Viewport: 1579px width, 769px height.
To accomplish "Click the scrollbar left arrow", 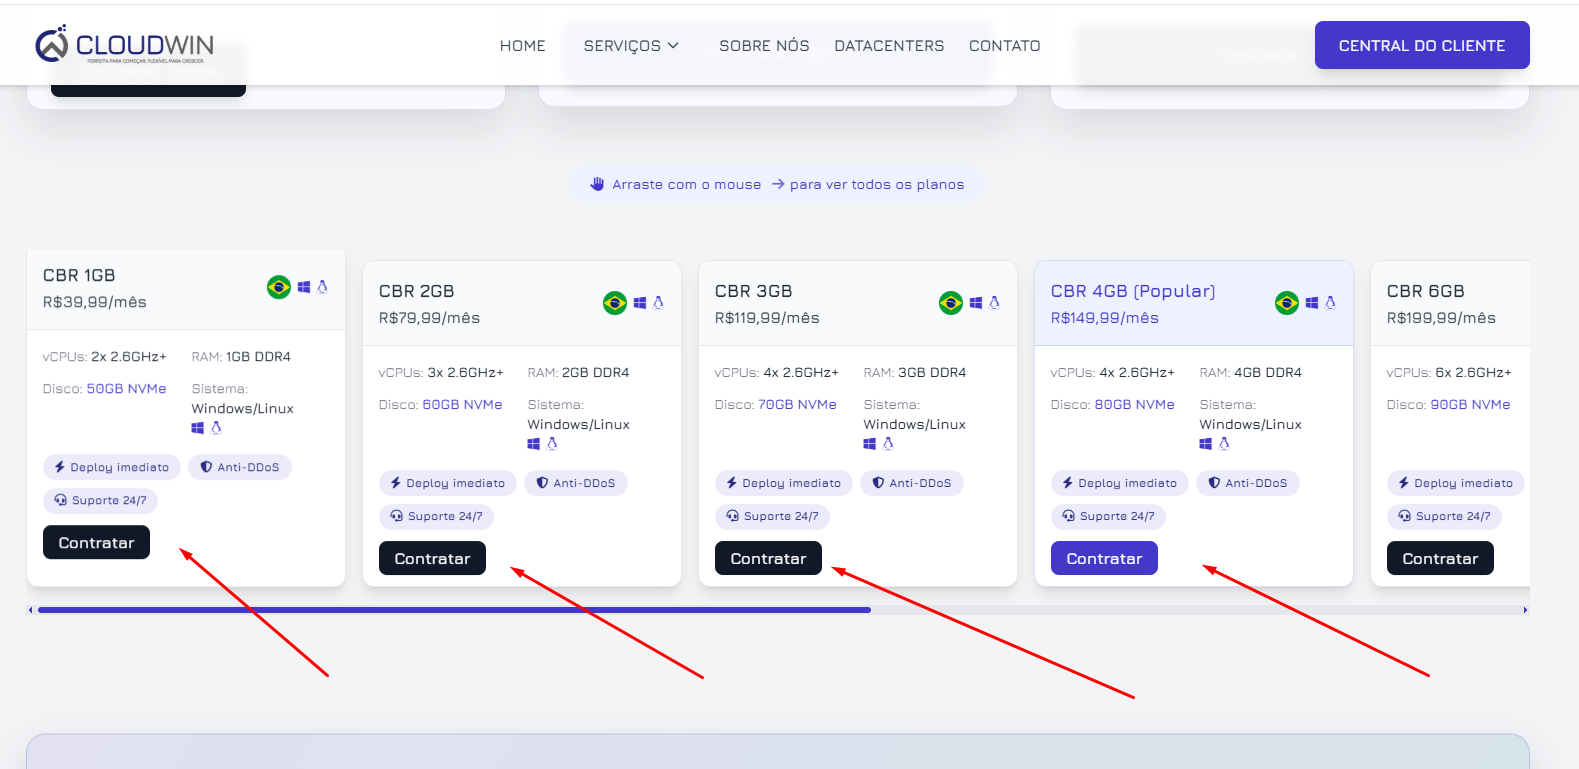I will pos(31,610).
